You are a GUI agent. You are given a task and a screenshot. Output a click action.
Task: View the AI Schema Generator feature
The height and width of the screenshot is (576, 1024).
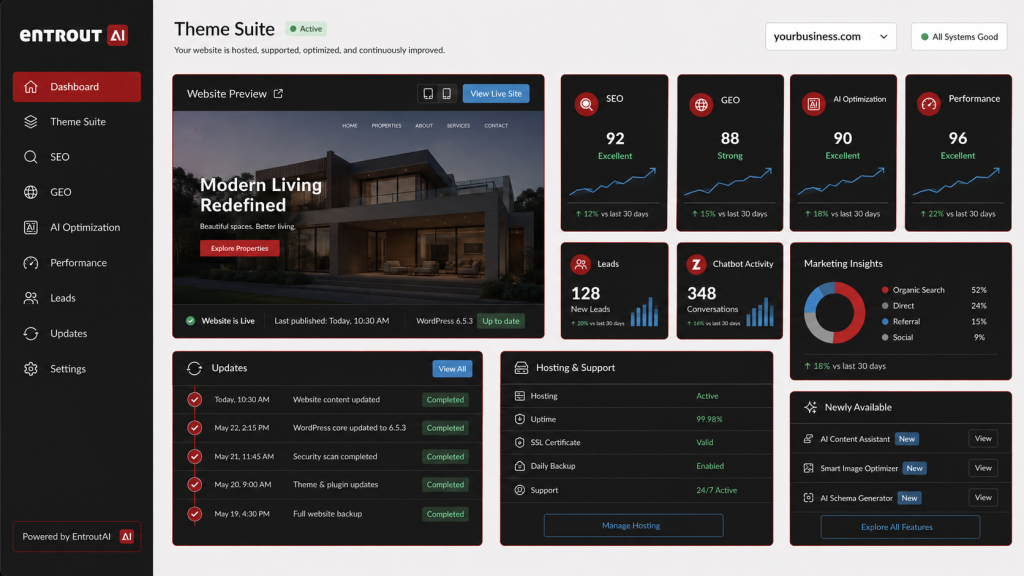click(983, 498)
